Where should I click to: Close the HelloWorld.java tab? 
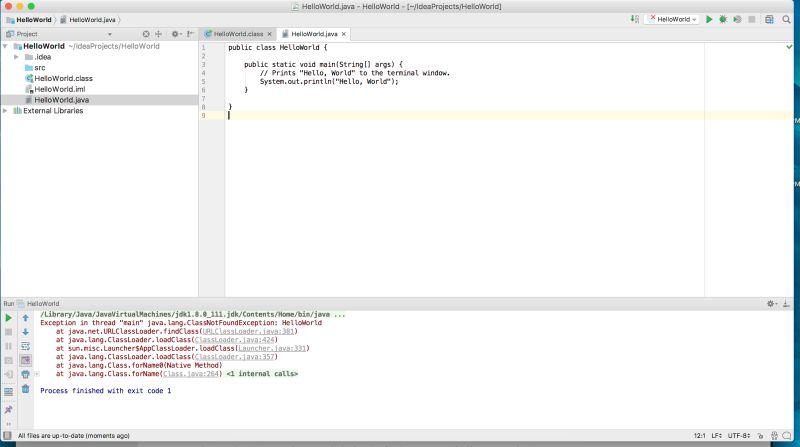pos(344,34)
